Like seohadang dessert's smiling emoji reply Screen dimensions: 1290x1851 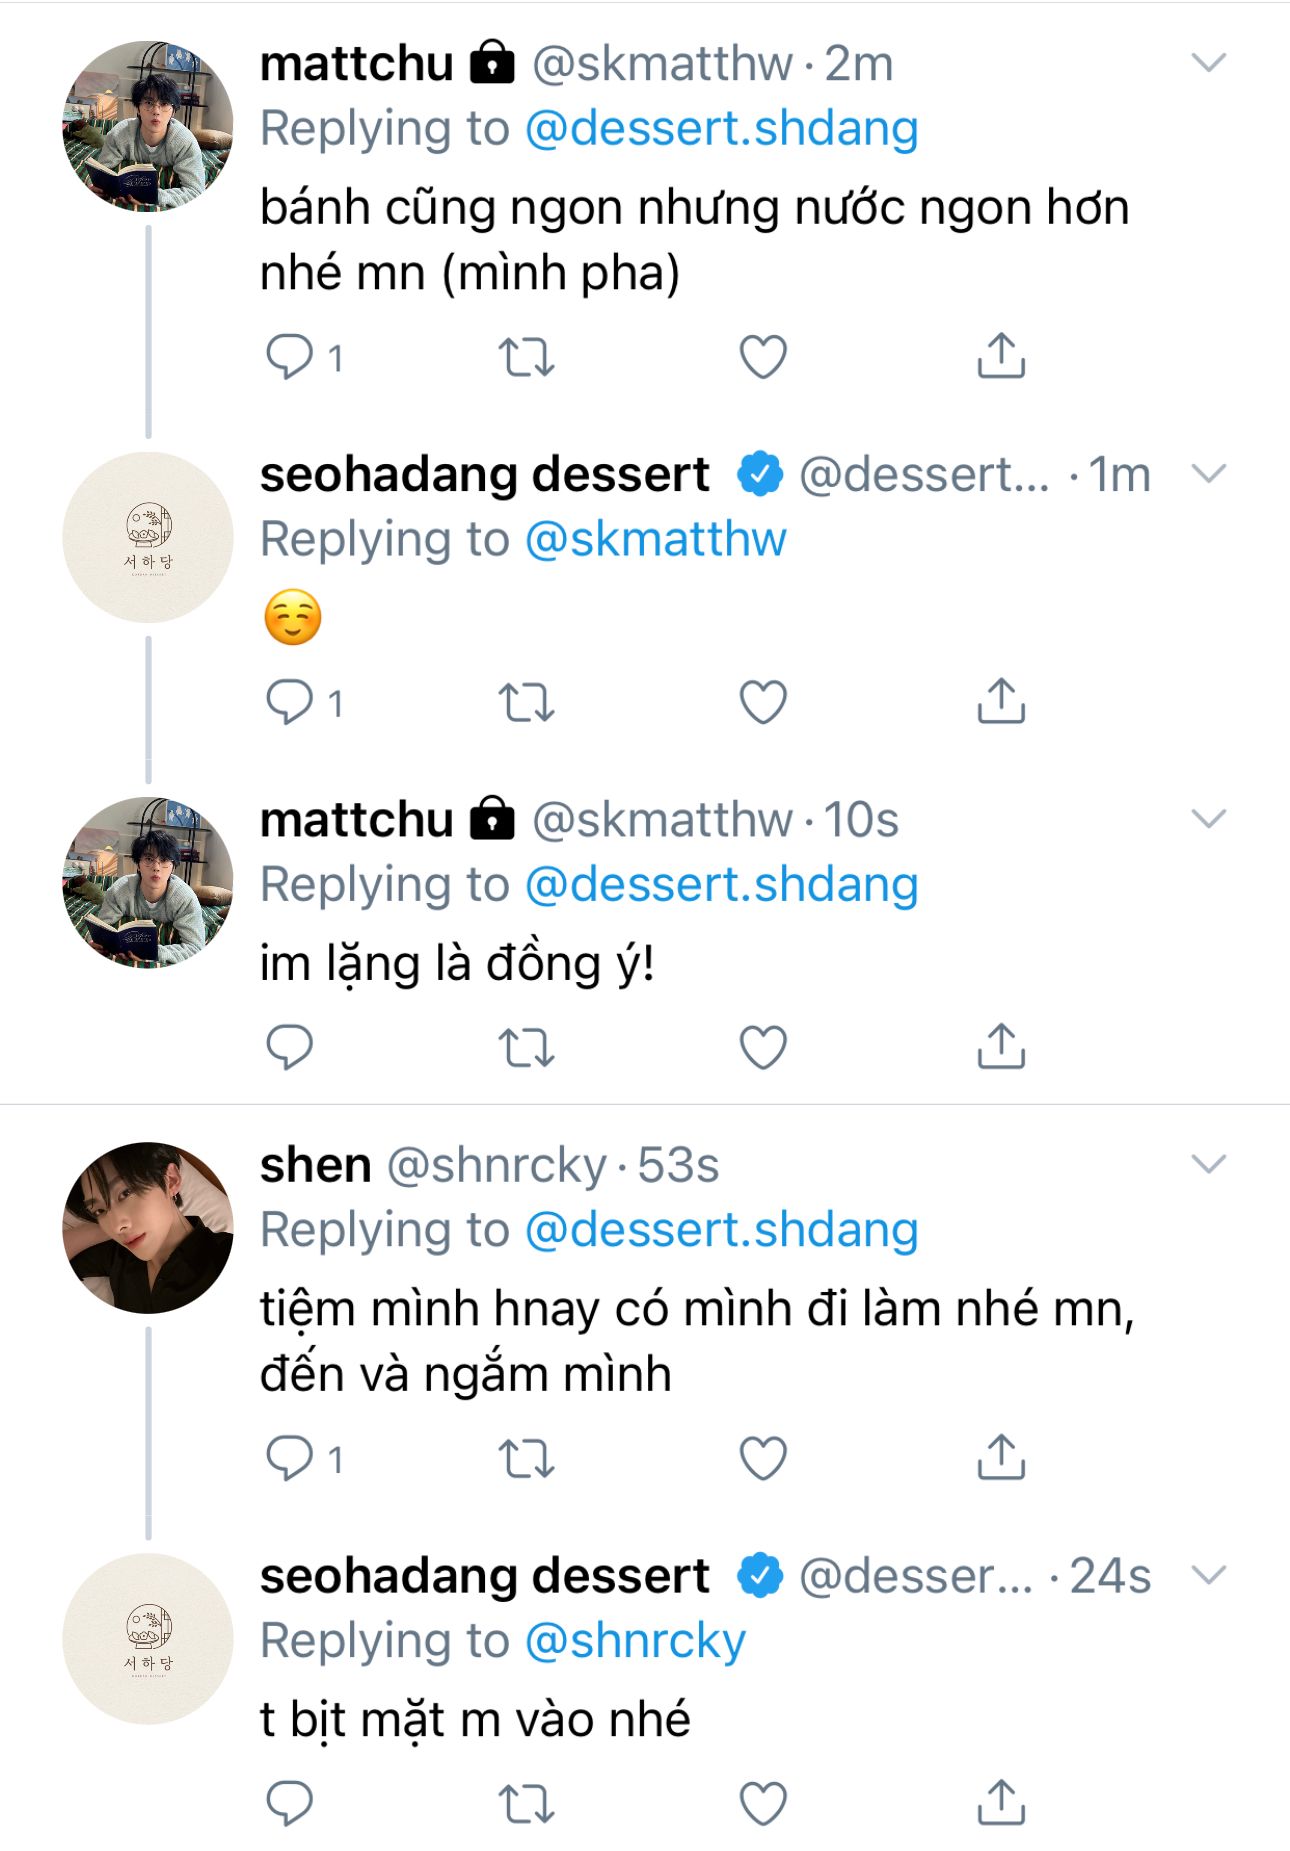(763, 701)
